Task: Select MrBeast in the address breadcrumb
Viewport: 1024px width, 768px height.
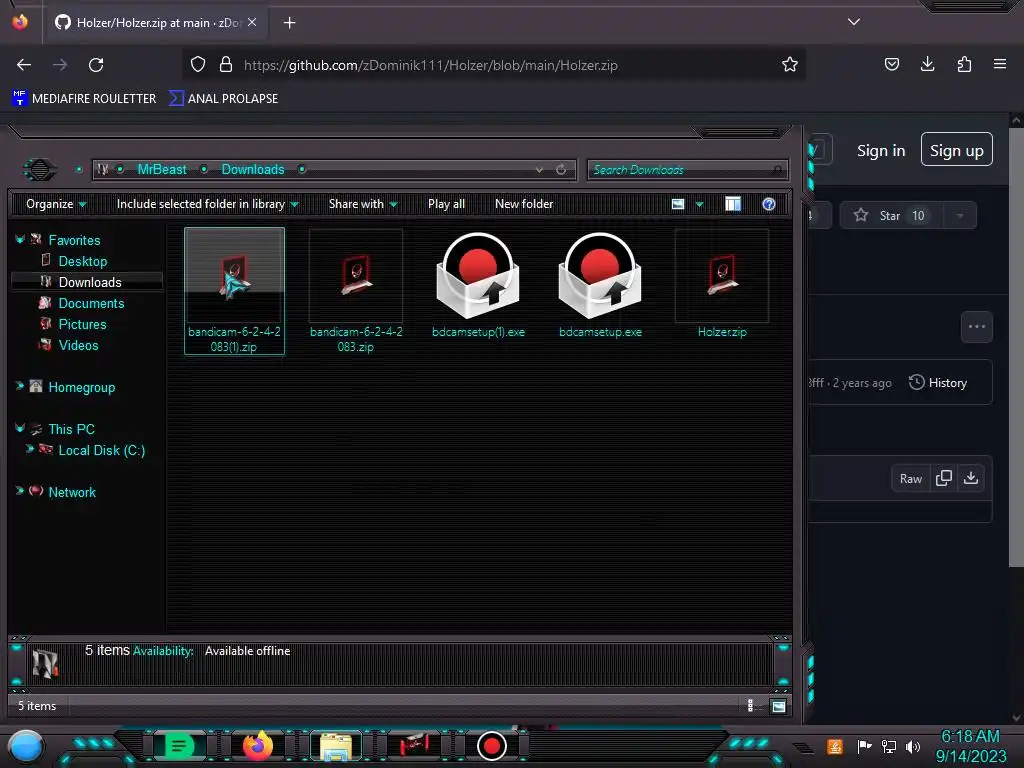Action: tap(162, 170)
